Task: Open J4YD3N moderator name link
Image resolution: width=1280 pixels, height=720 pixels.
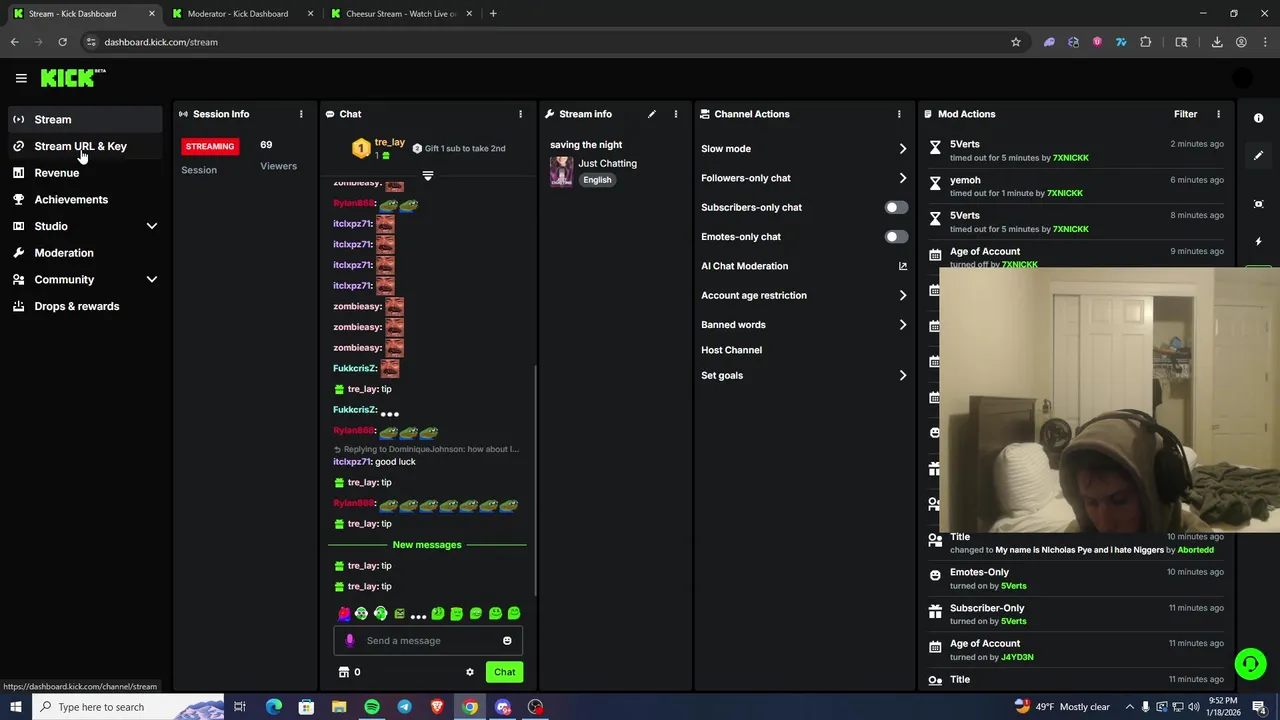Action: (x=1016, y=657)
